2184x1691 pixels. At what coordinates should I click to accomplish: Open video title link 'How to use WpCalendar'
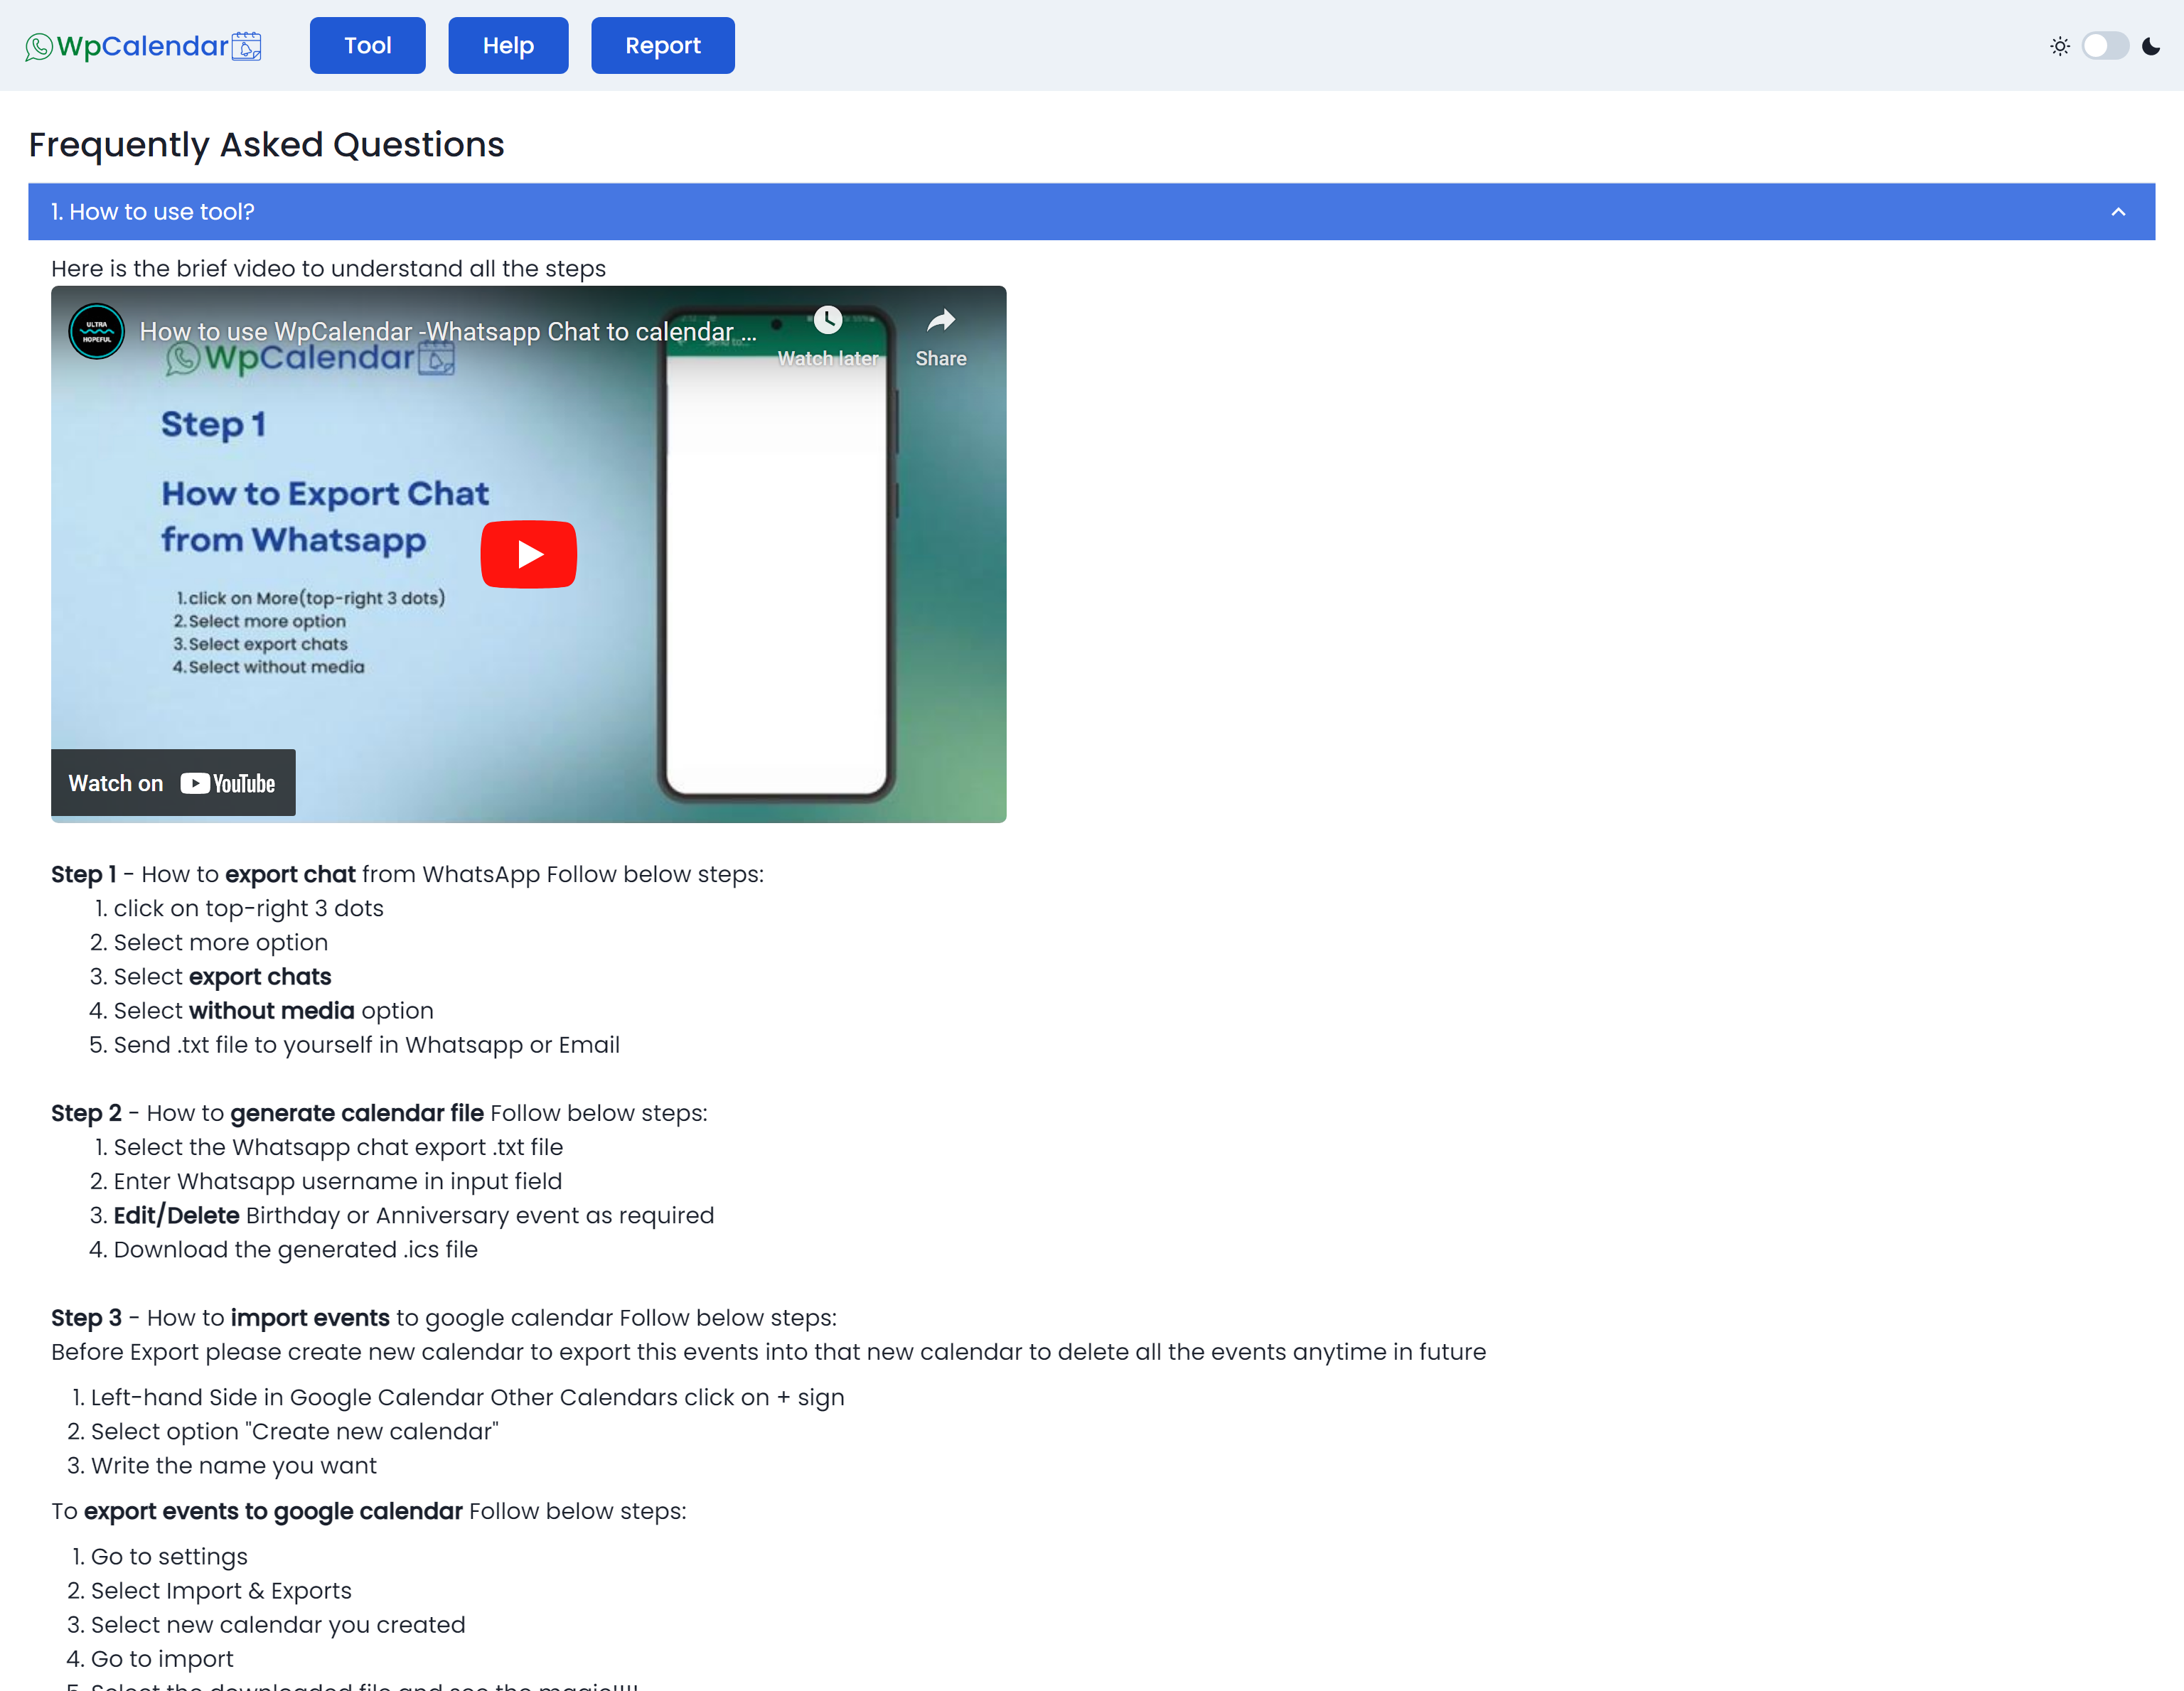(x=447, y=331)
